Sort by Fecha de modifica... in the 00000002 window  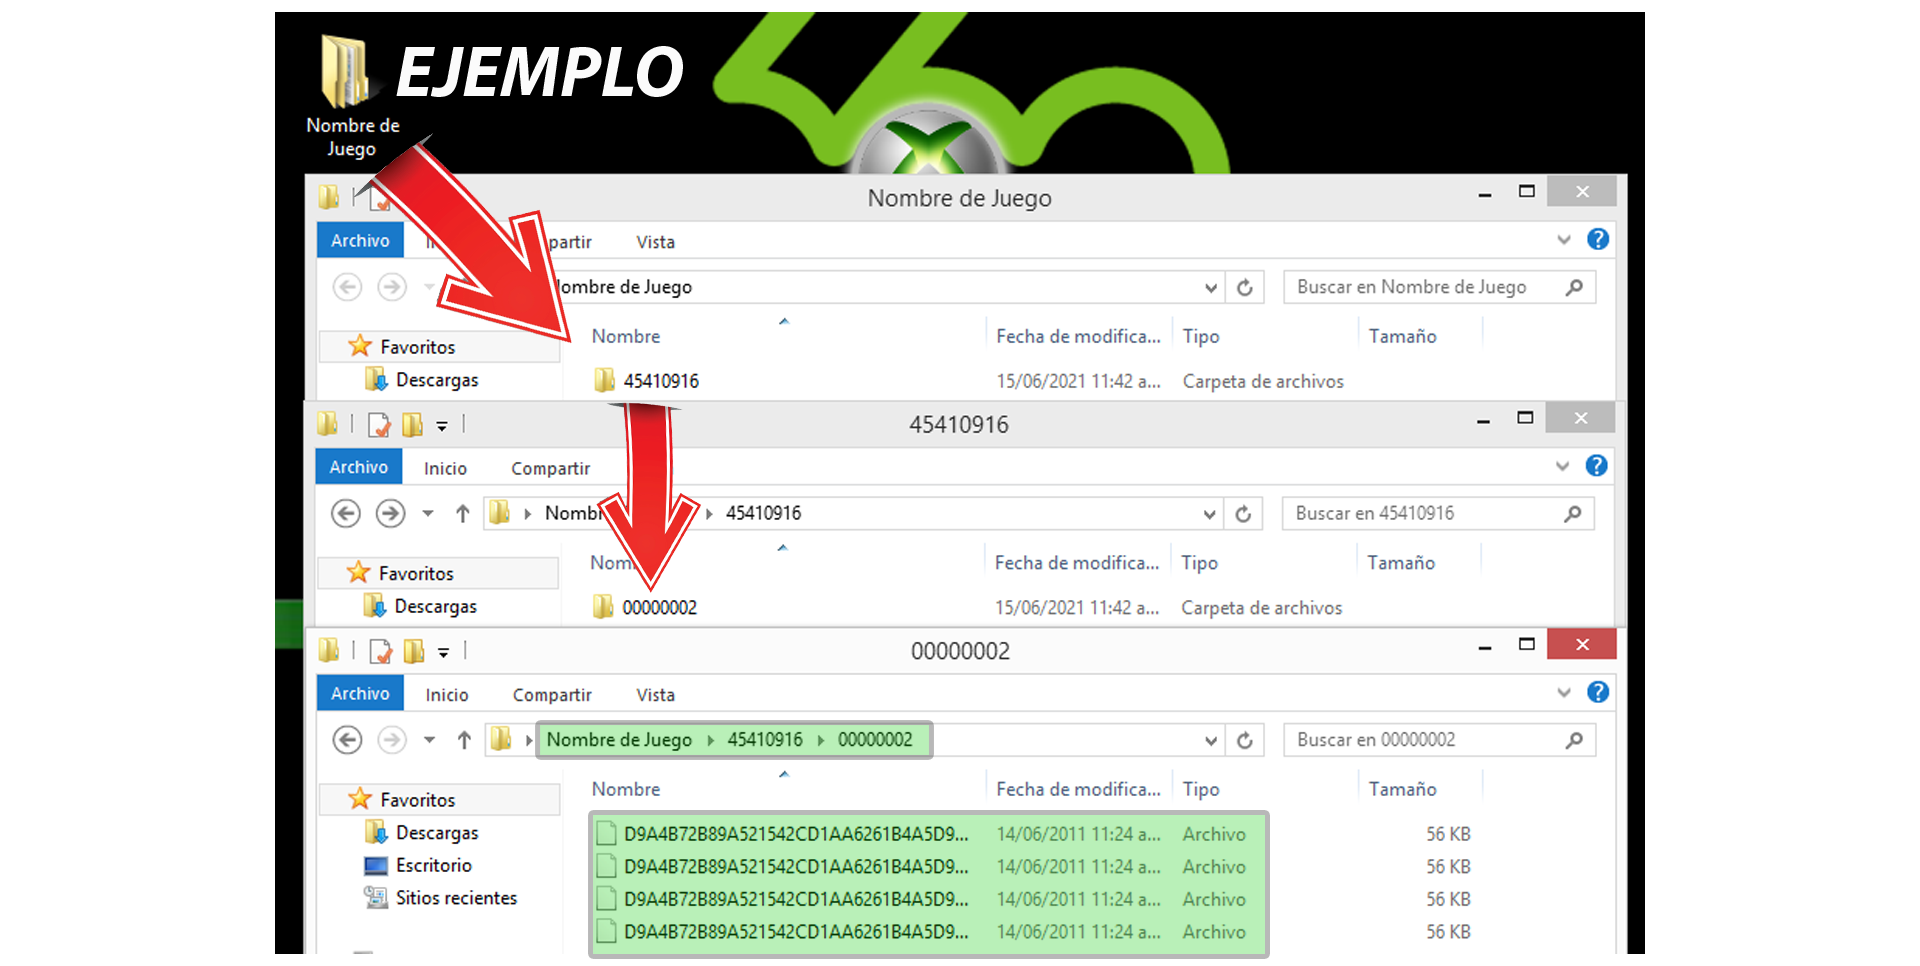click(1080, 789)
